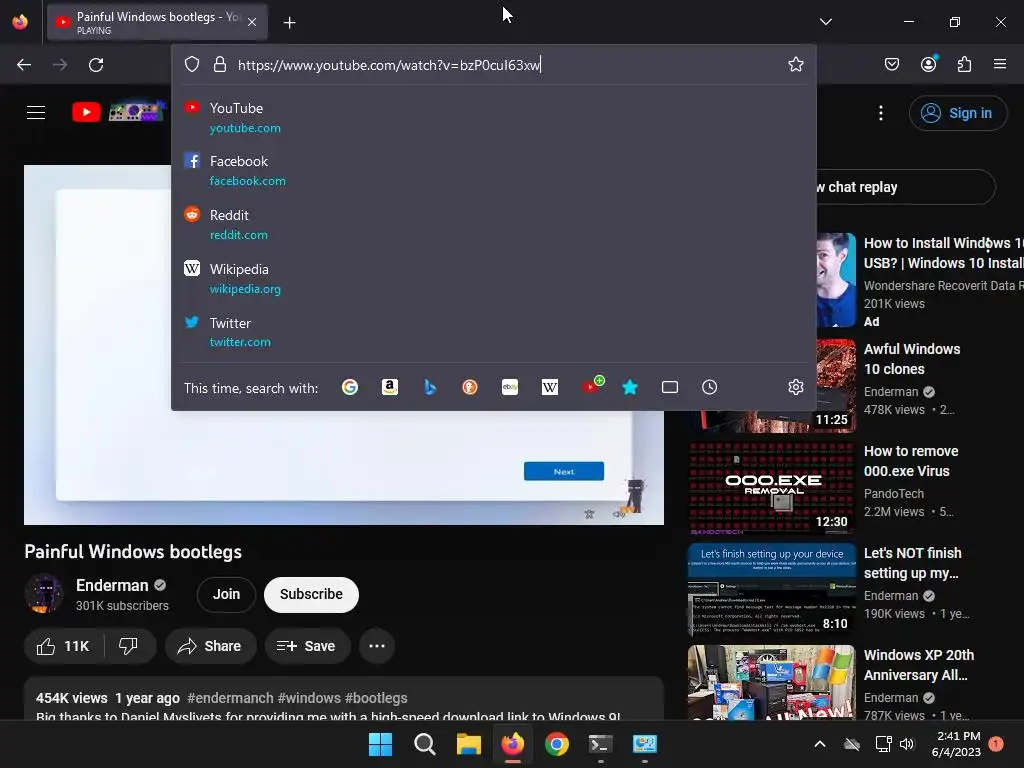
Task: Expand the list all tabs chevron
Action: [825, 22]
